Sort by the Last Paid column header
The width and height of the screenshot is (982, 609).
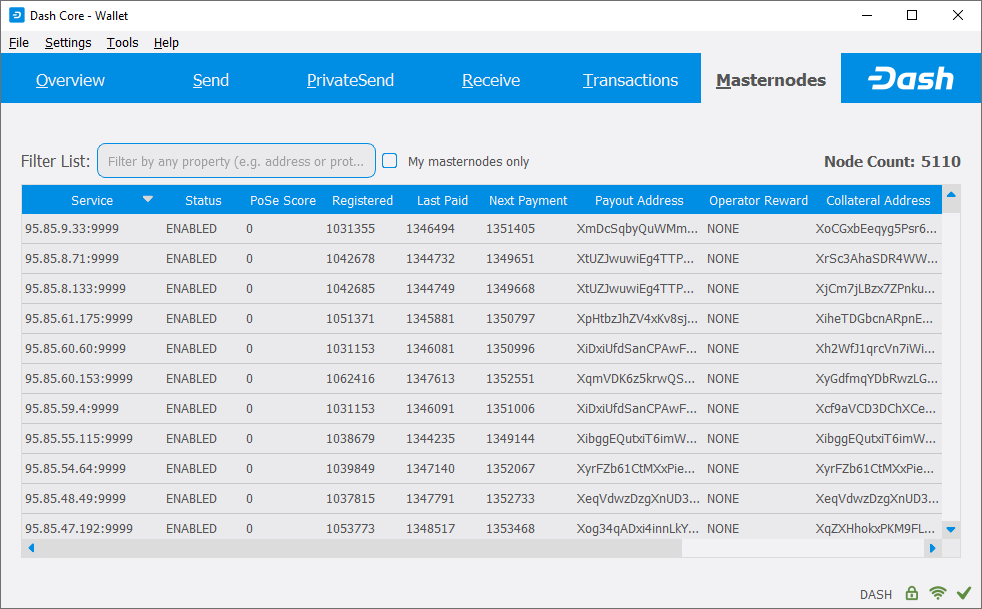point(442,200)
